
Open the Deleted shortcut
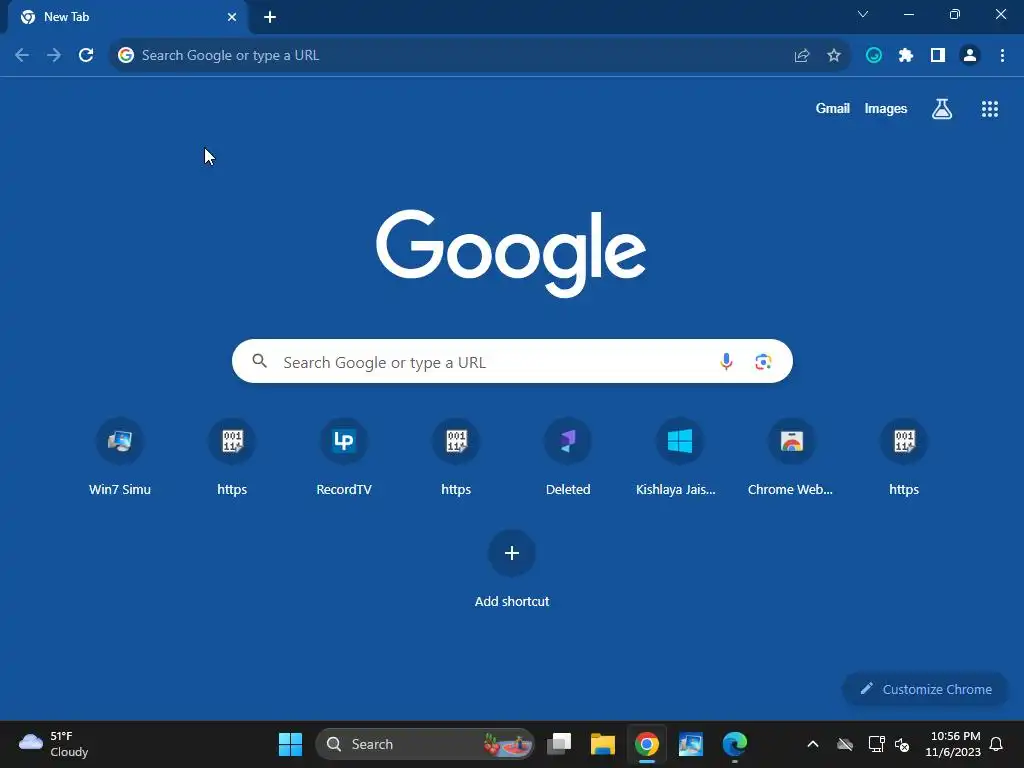pos(568,458)
